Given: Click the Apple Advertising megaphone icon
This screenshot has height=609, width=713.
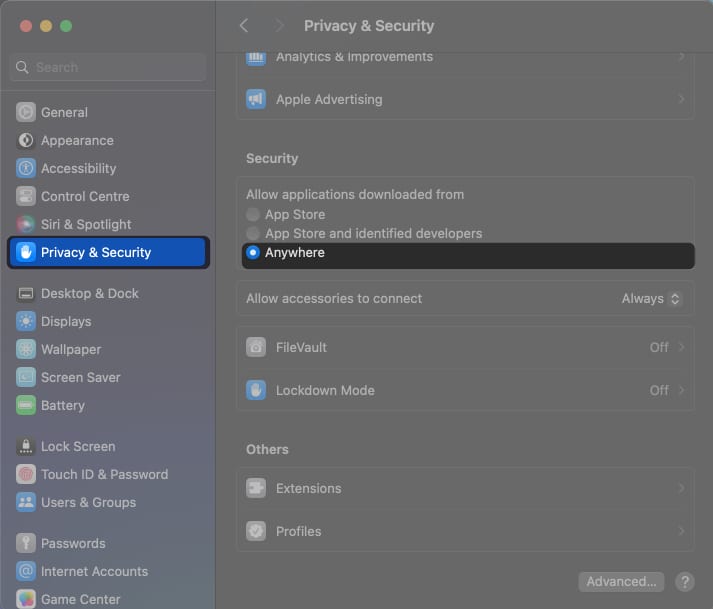Looking at the screenshot, I should tap(256, 99).
